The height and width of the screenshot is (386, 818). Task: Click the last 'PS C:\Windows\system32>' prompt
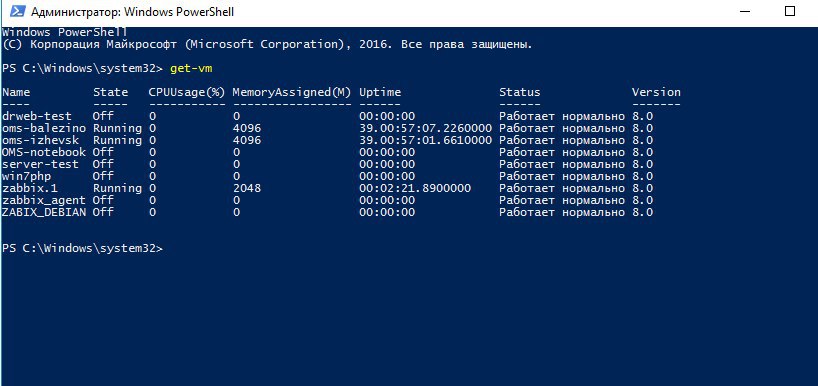tap(82, 249)
